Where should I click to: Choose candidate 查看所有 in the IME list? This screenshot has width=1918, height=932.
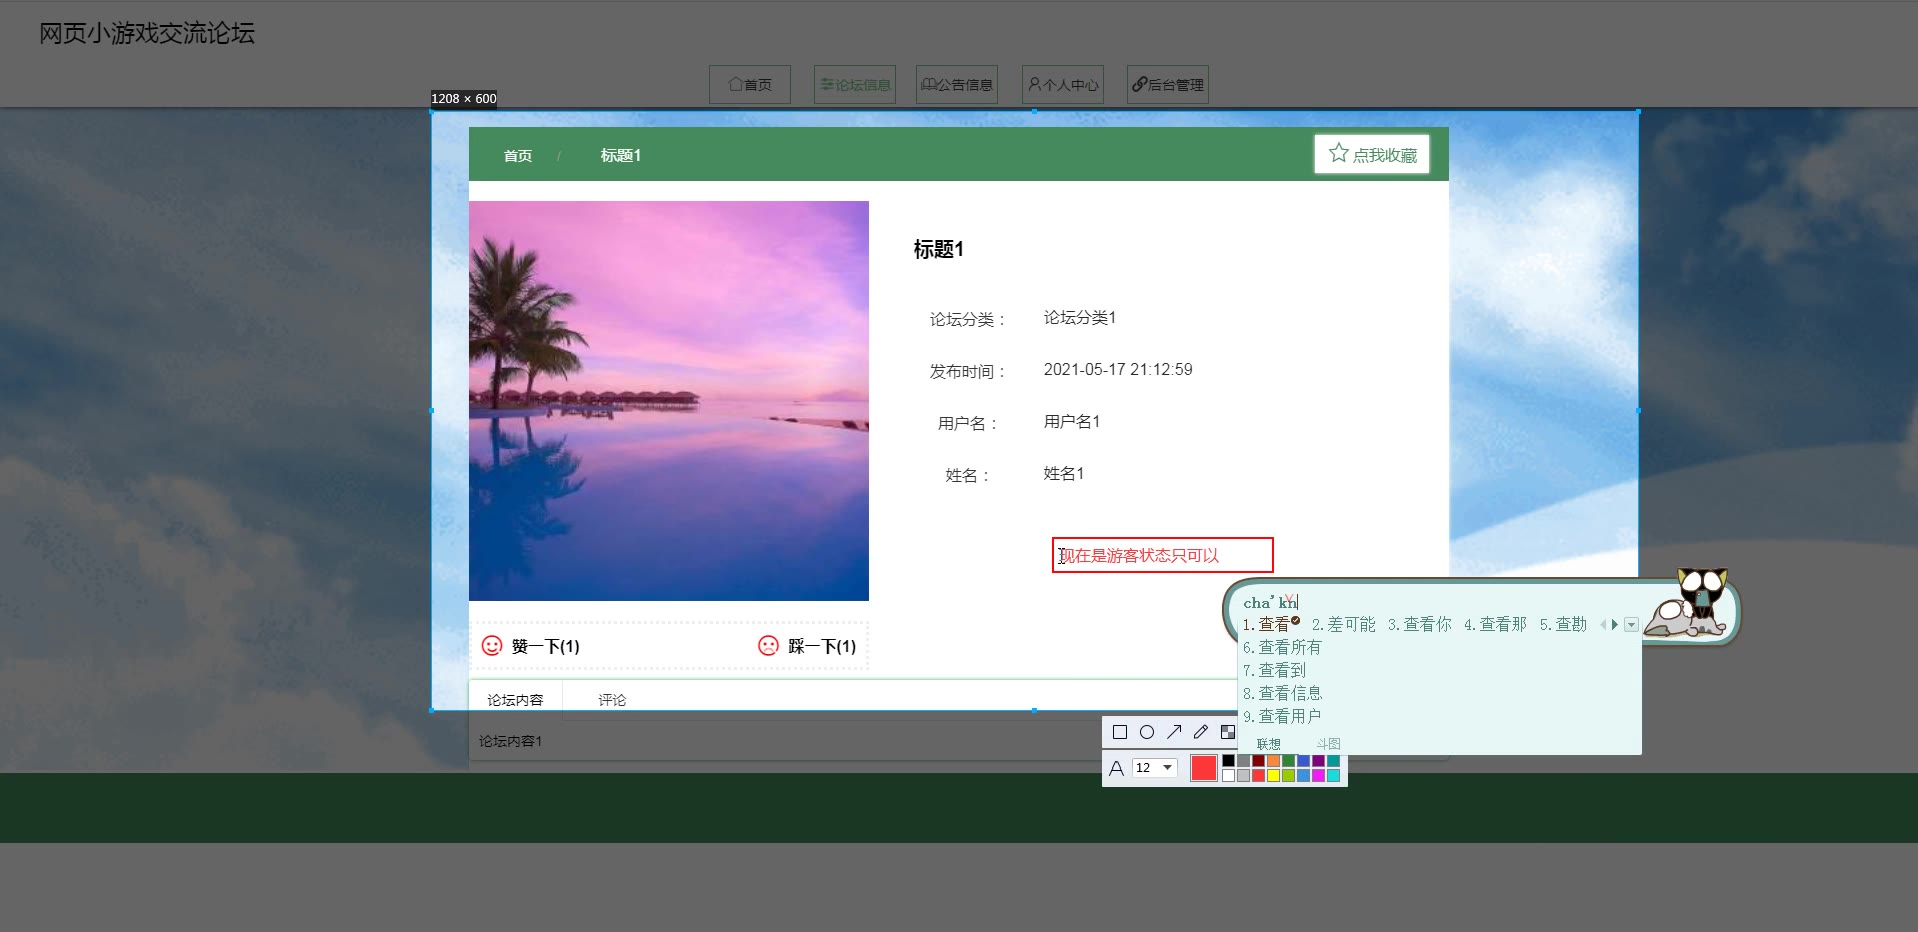coord(1289,647)
